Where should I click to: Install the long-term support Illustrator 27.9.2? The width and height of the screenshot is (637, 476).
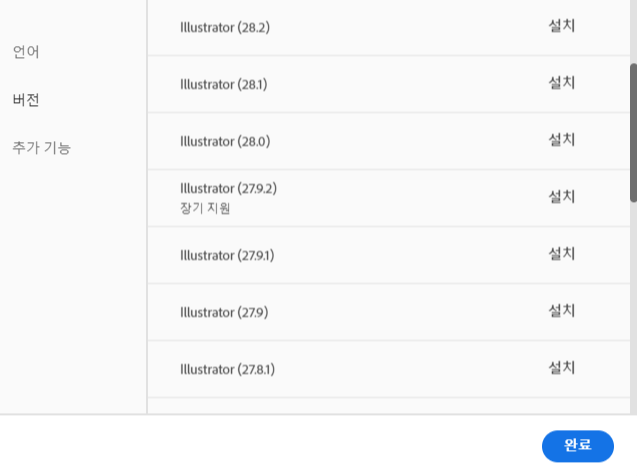tap(561, 197)
